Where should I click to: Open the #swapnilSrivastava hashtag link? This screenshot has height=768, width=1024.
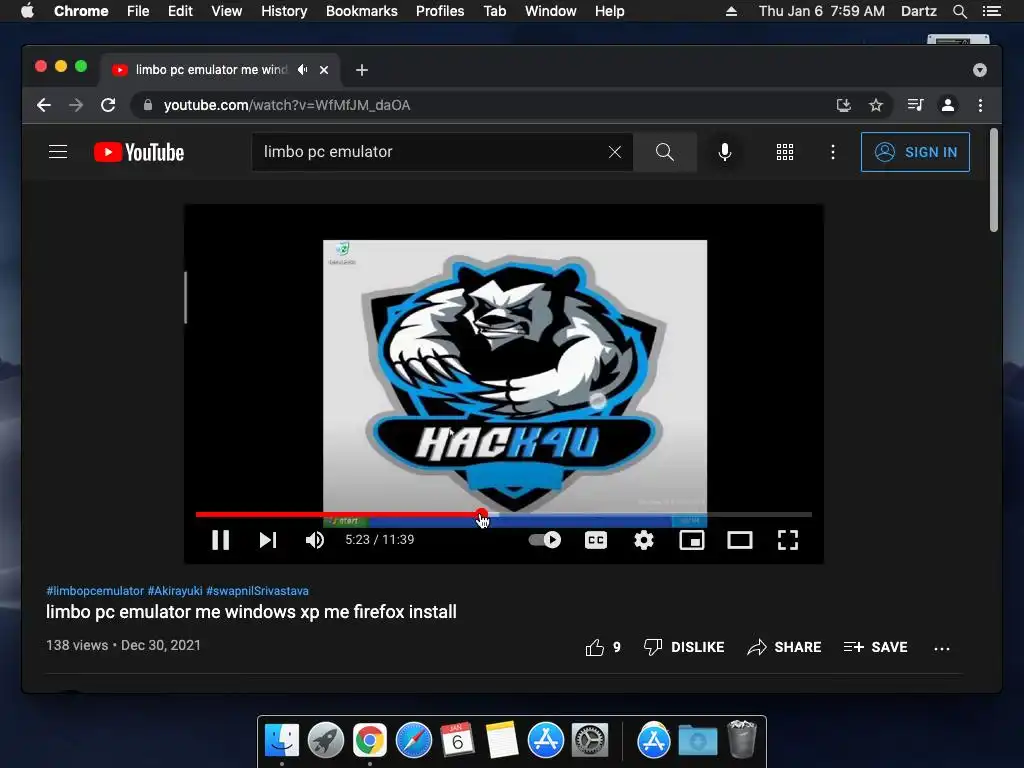pyautogui.click(x=257, y=591)
